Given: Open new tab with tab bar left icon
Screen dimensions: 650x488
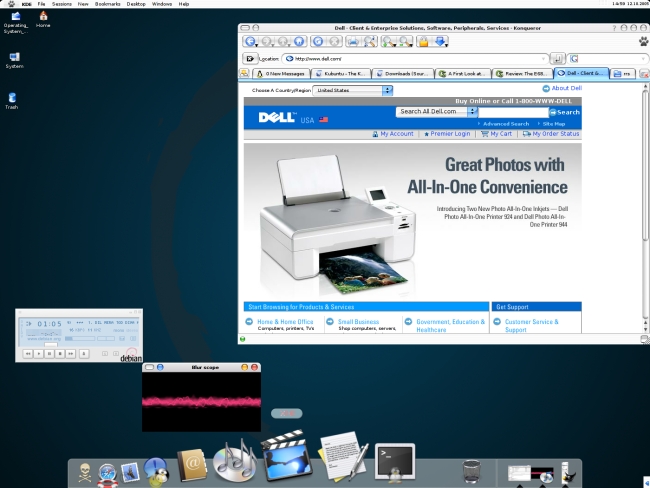Looking at the screenshot, I should point(244,73).
